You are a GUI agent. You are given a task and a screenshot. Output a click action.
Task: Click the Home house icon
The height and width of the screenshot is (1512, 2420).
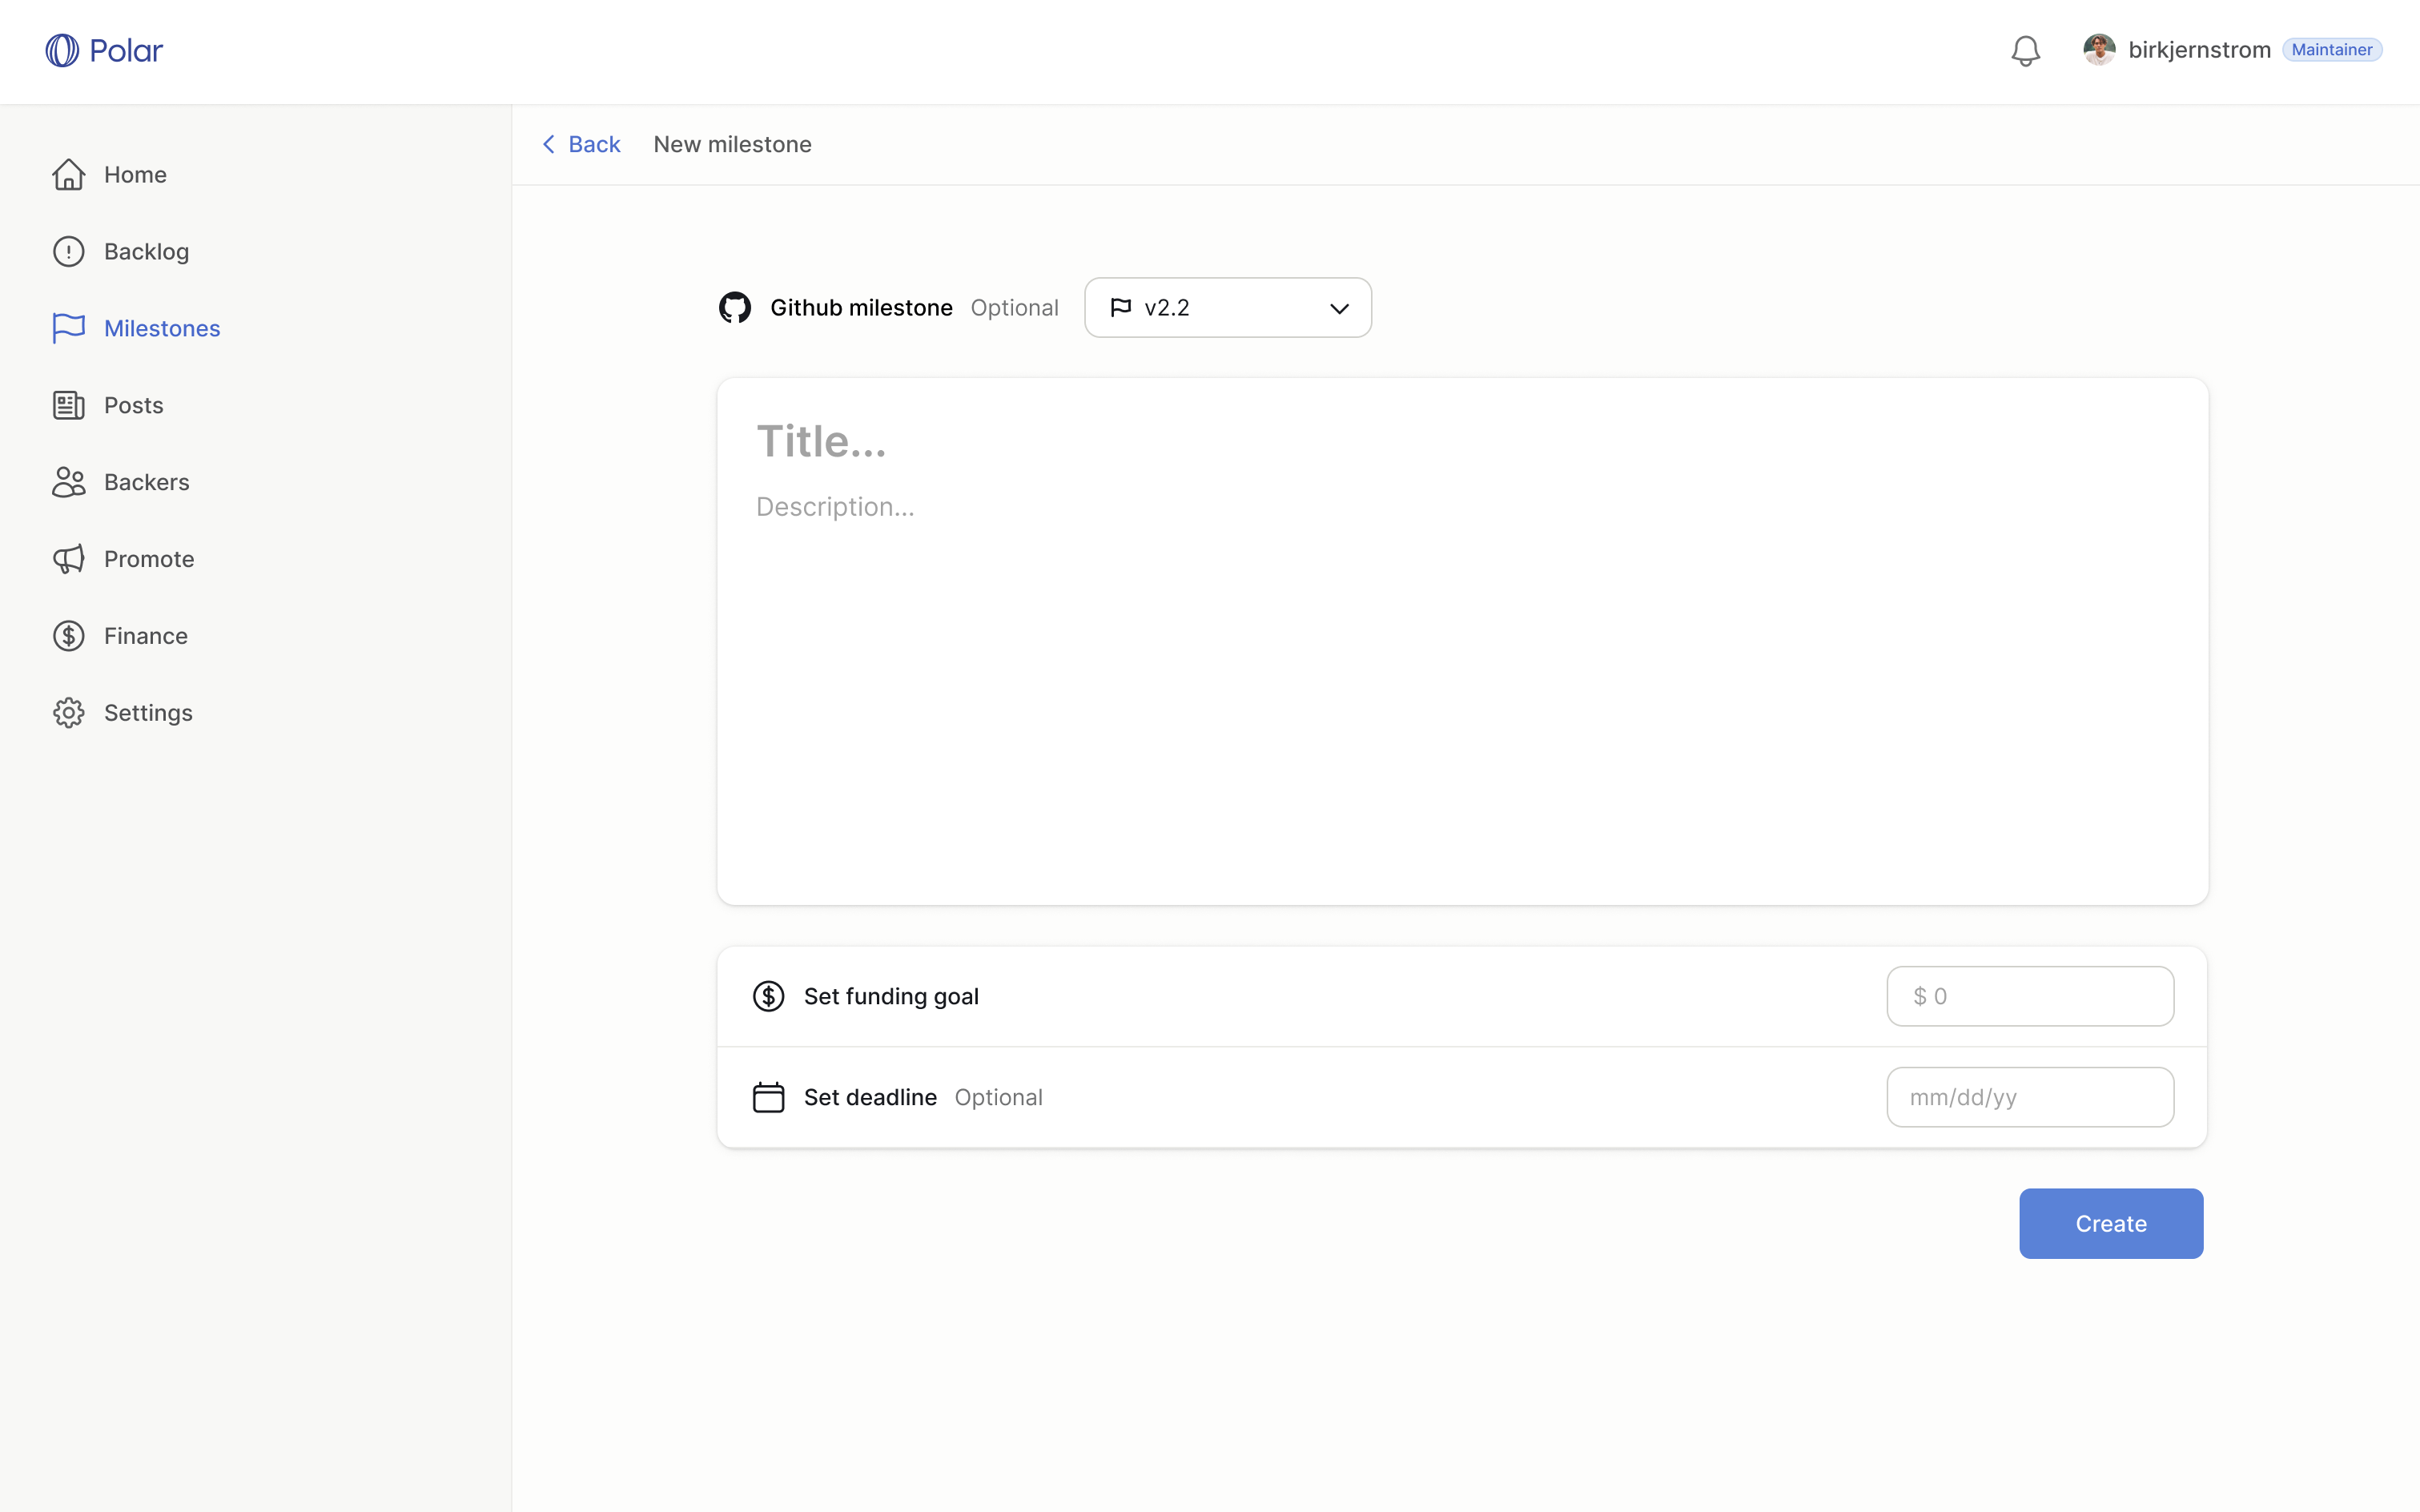[68, 175]
